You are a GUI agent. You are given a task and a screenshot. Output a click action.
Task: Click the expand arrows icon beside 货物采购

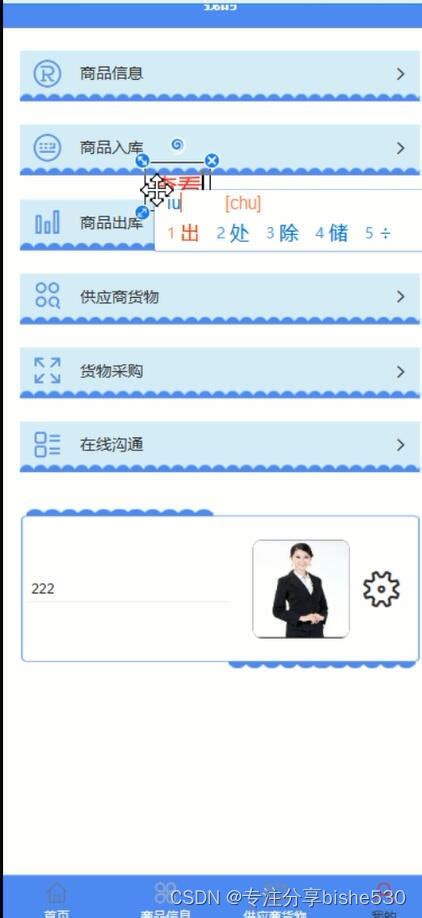pos(47,371)
